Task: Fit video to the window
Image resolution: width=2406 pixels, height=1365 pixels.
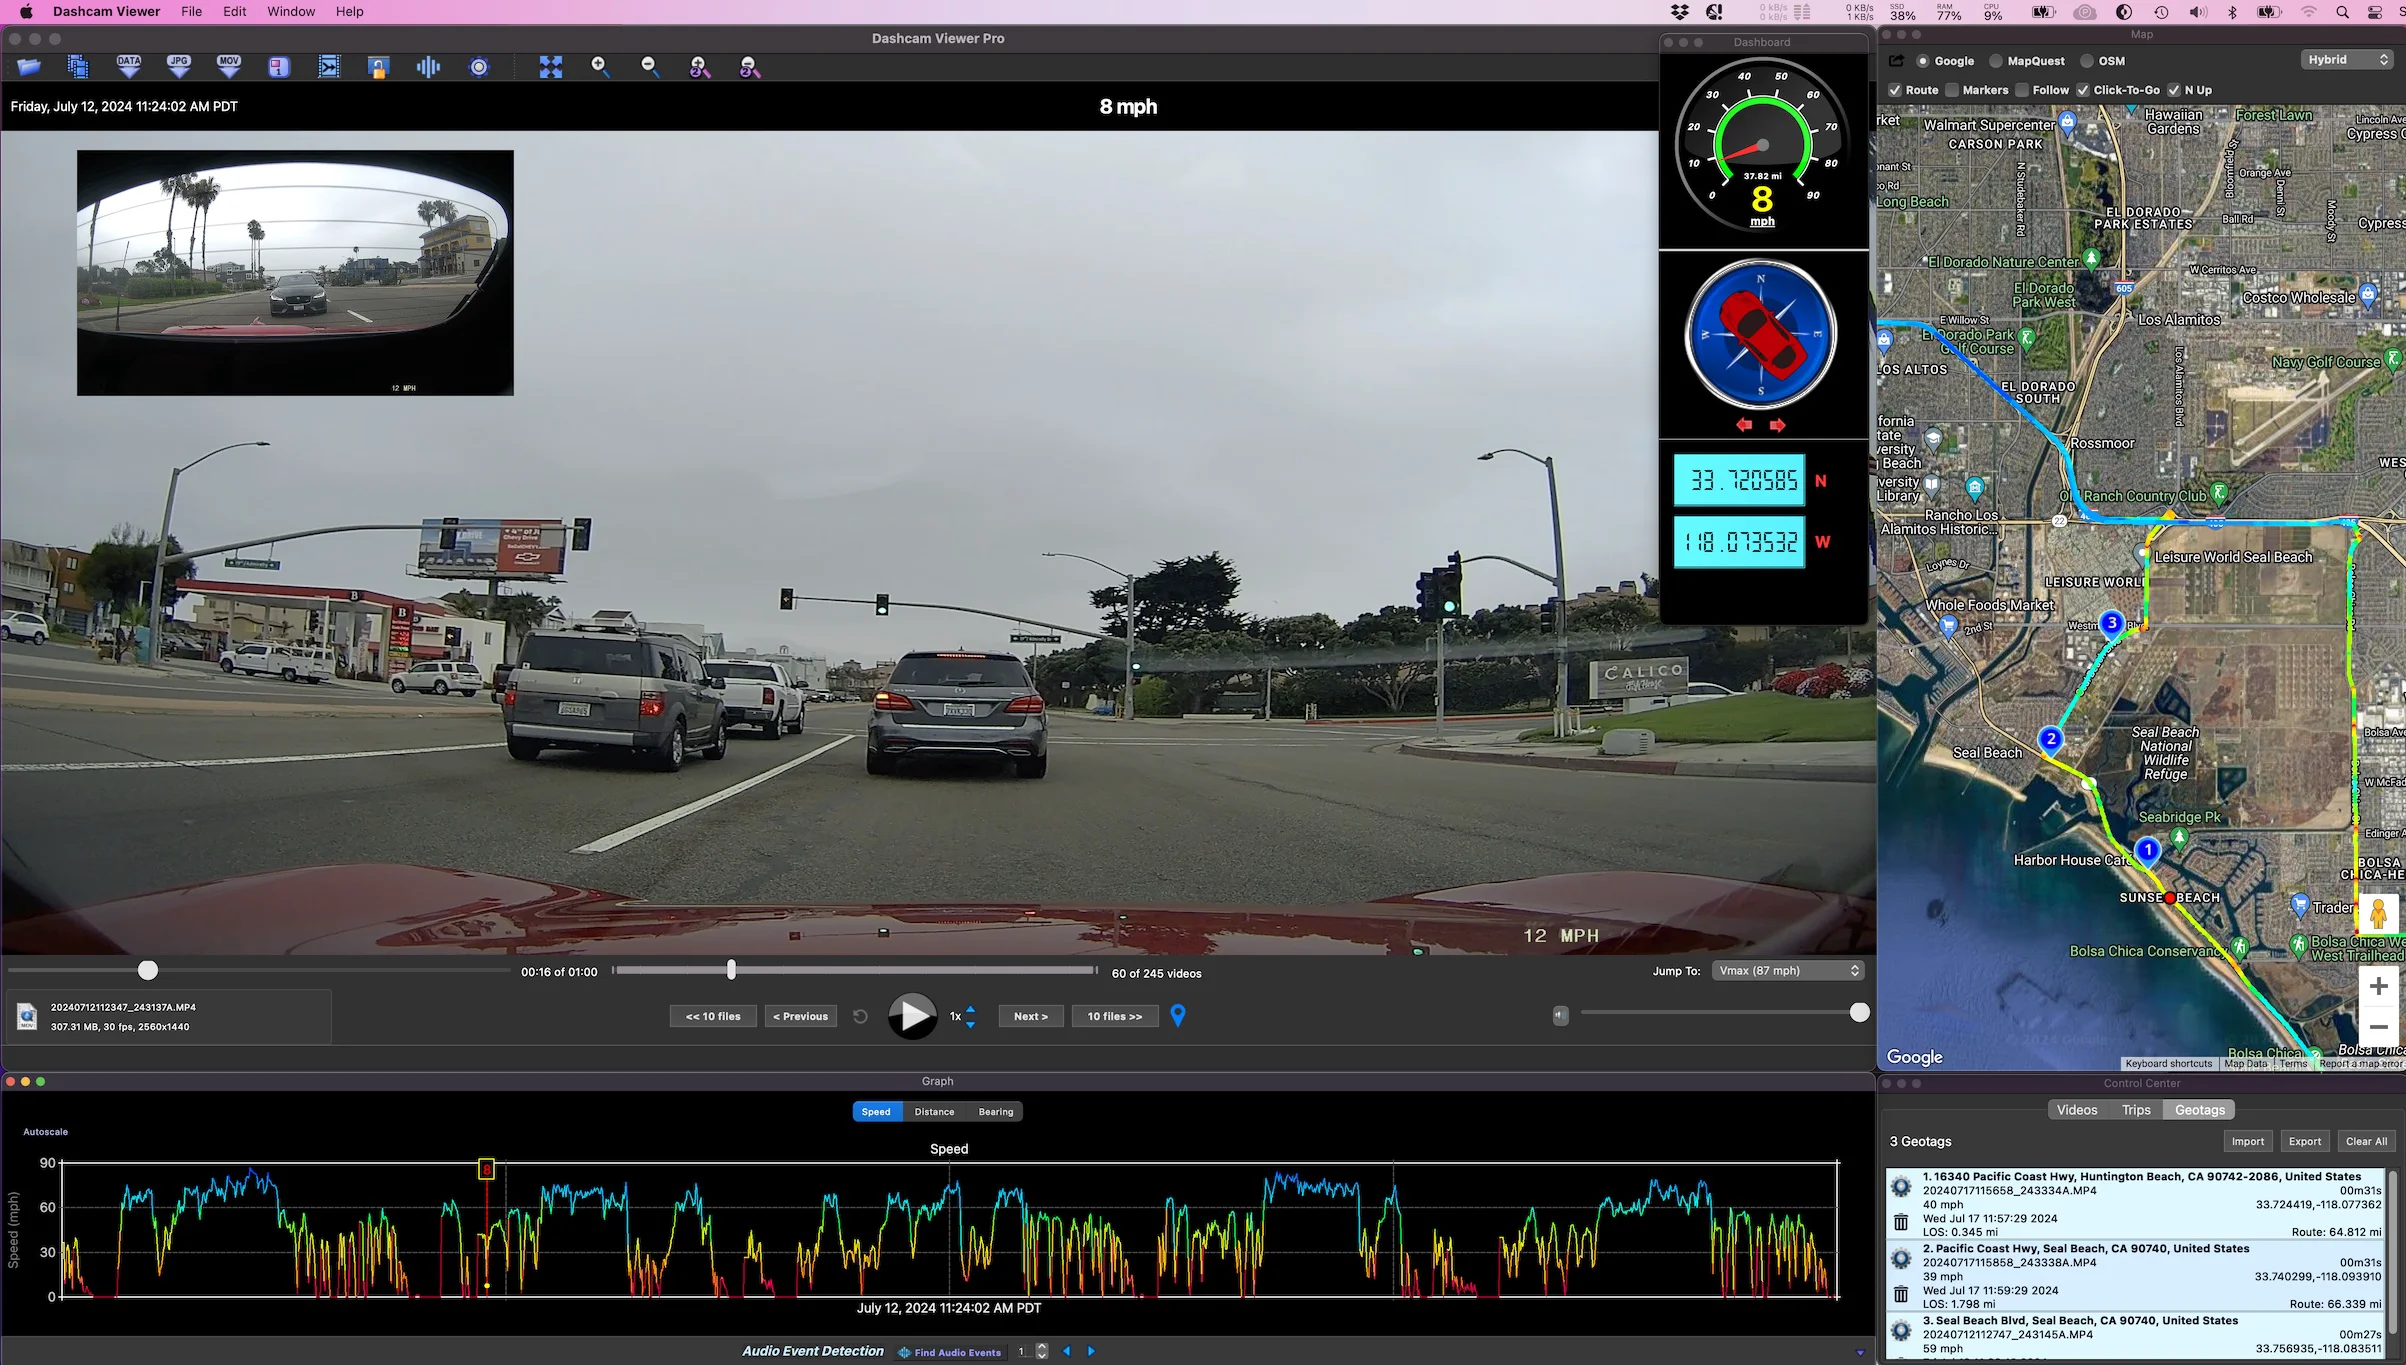Action: click(550, 66)
